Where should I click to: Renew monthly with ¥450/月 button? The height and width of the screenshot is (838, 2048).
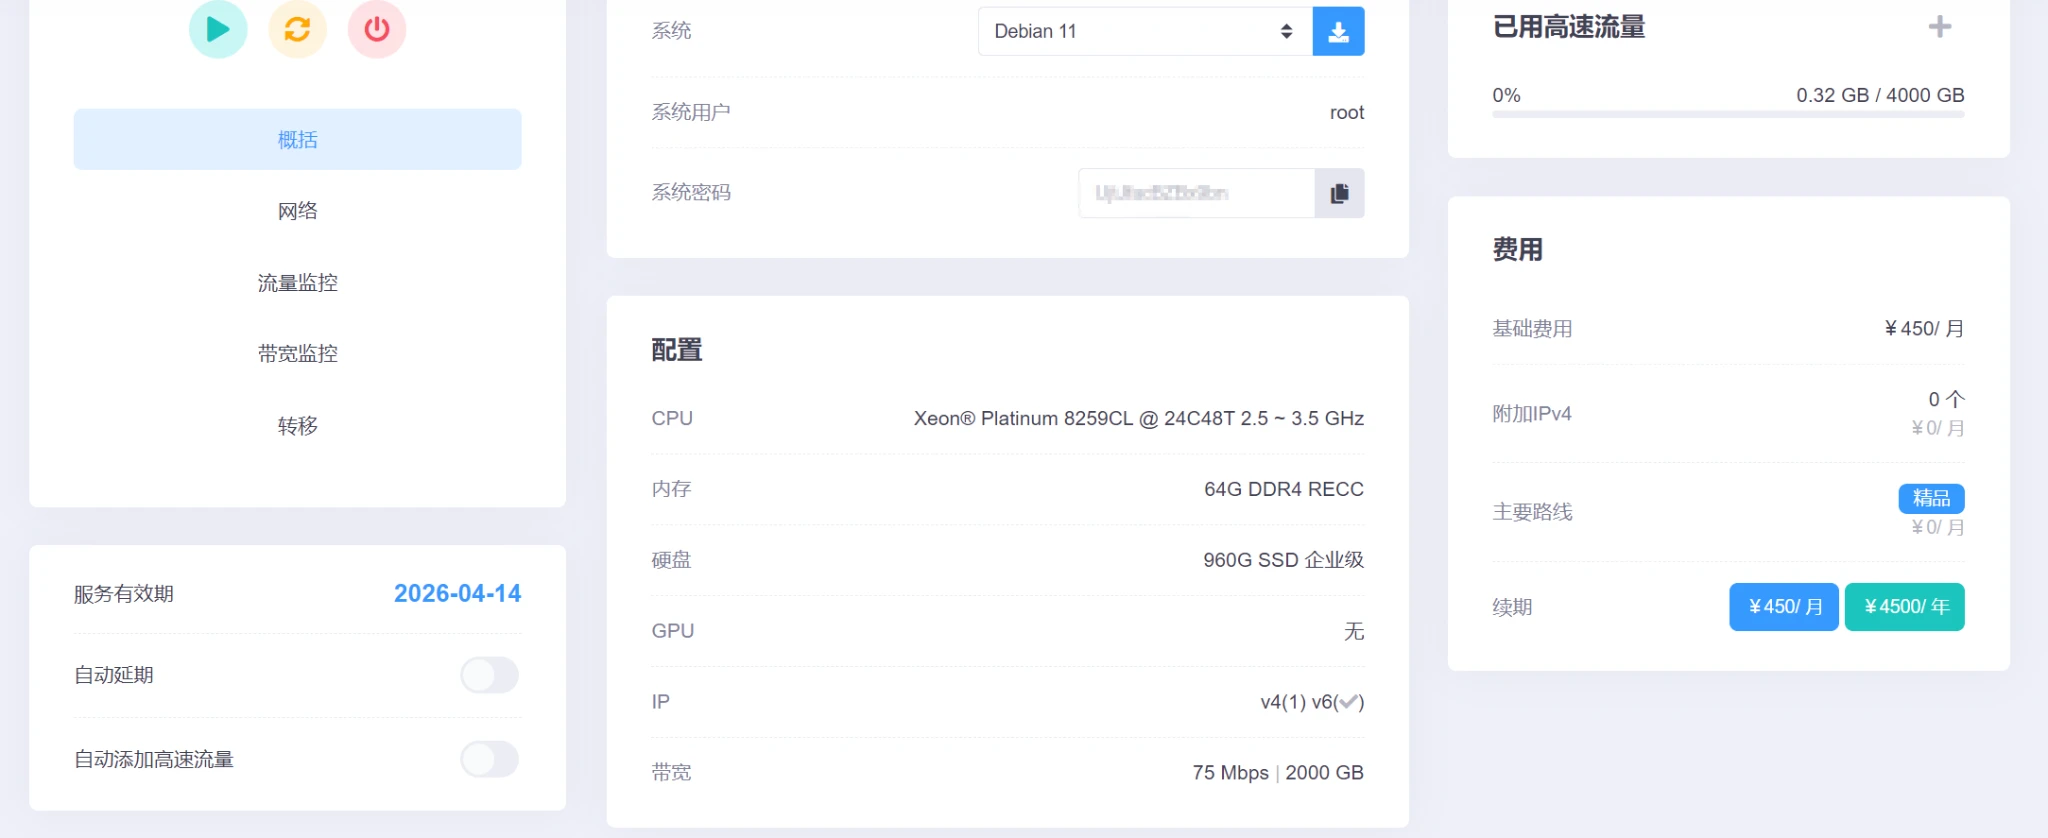(x=1784, y=607)
